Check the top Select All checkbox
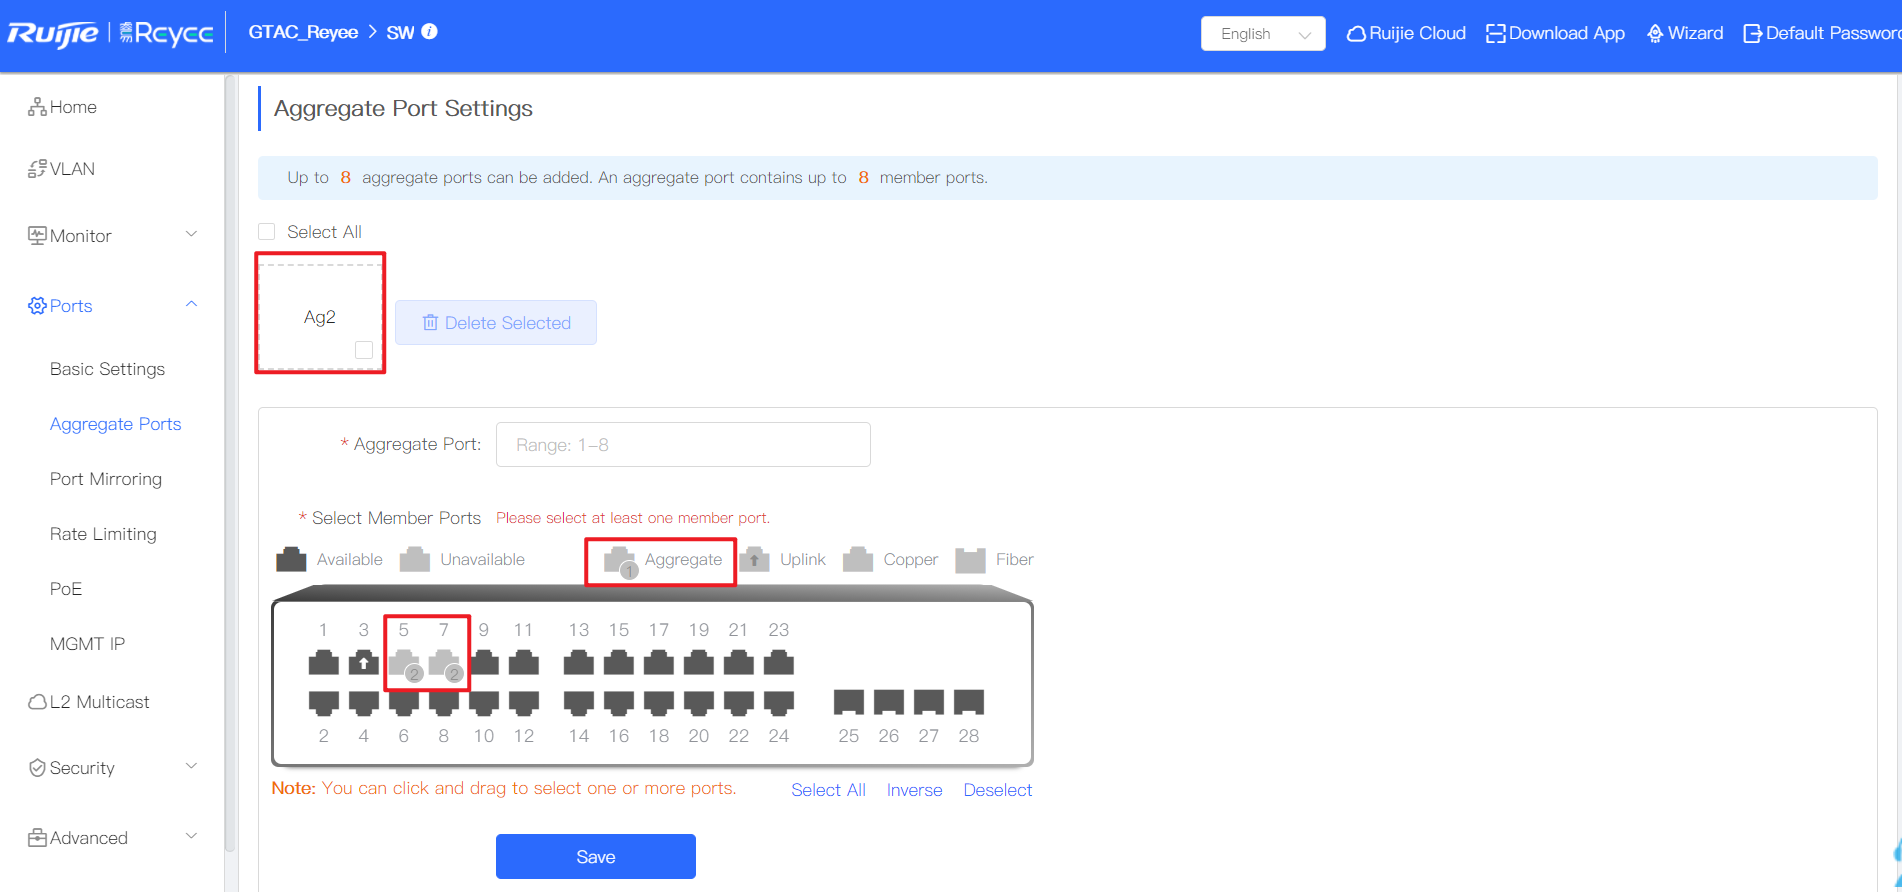The height and width of the screenshot is (892, 1902). pyautogui.click(x=266, y=232)
